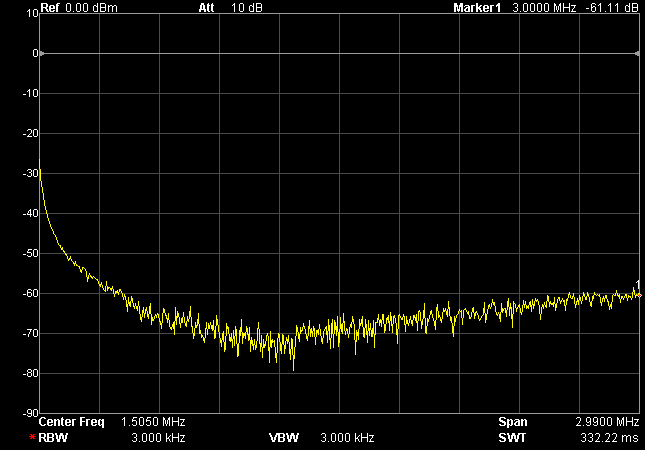Click the 10 y-axis scale label
Image resolution: width=645 pixels, height=450 pixels.
click(32, 14)
